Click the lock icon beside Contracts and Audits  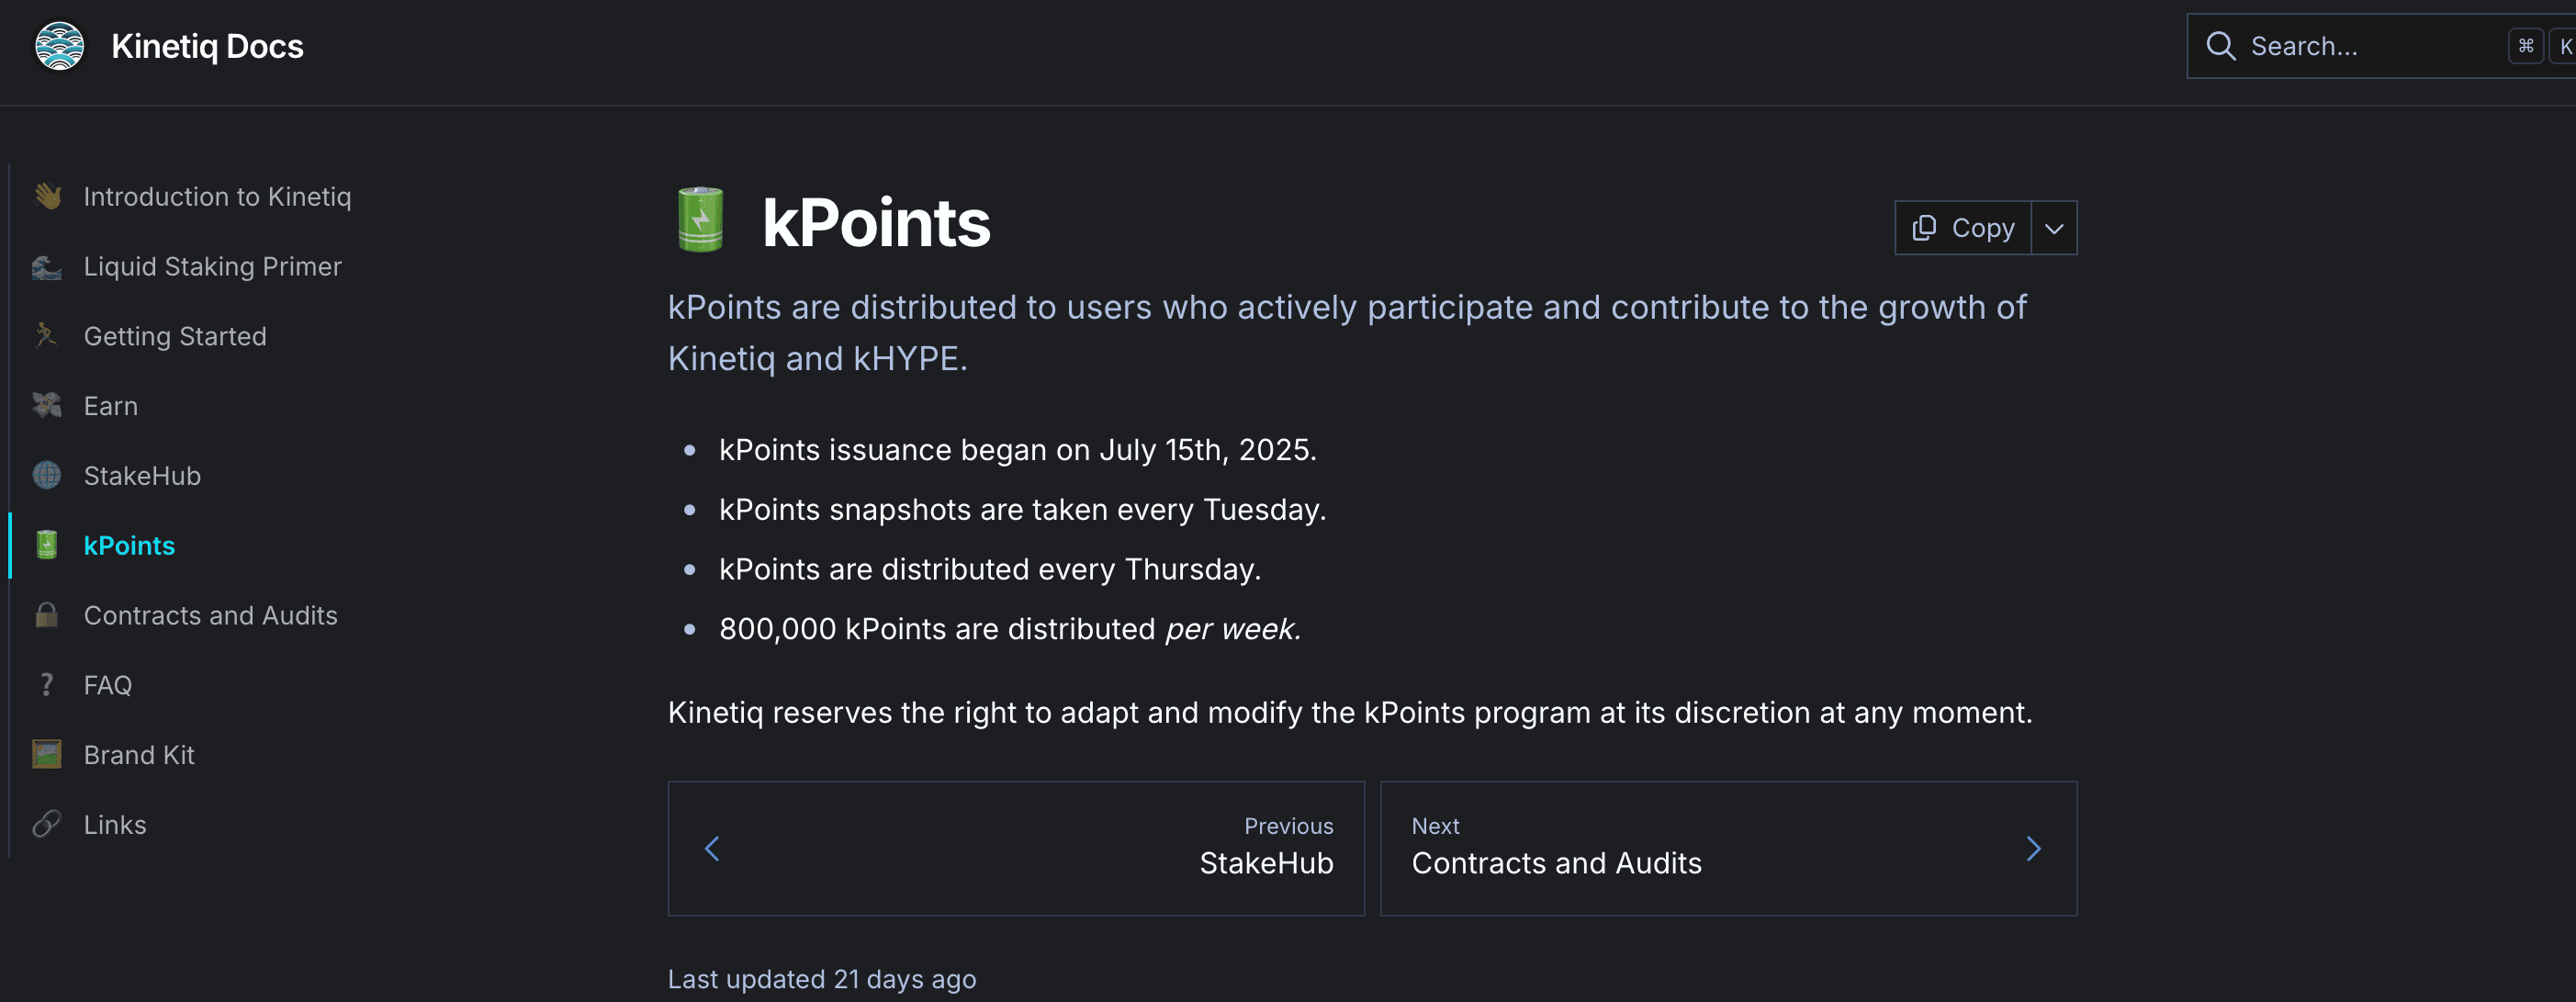(x=47, y=615)
